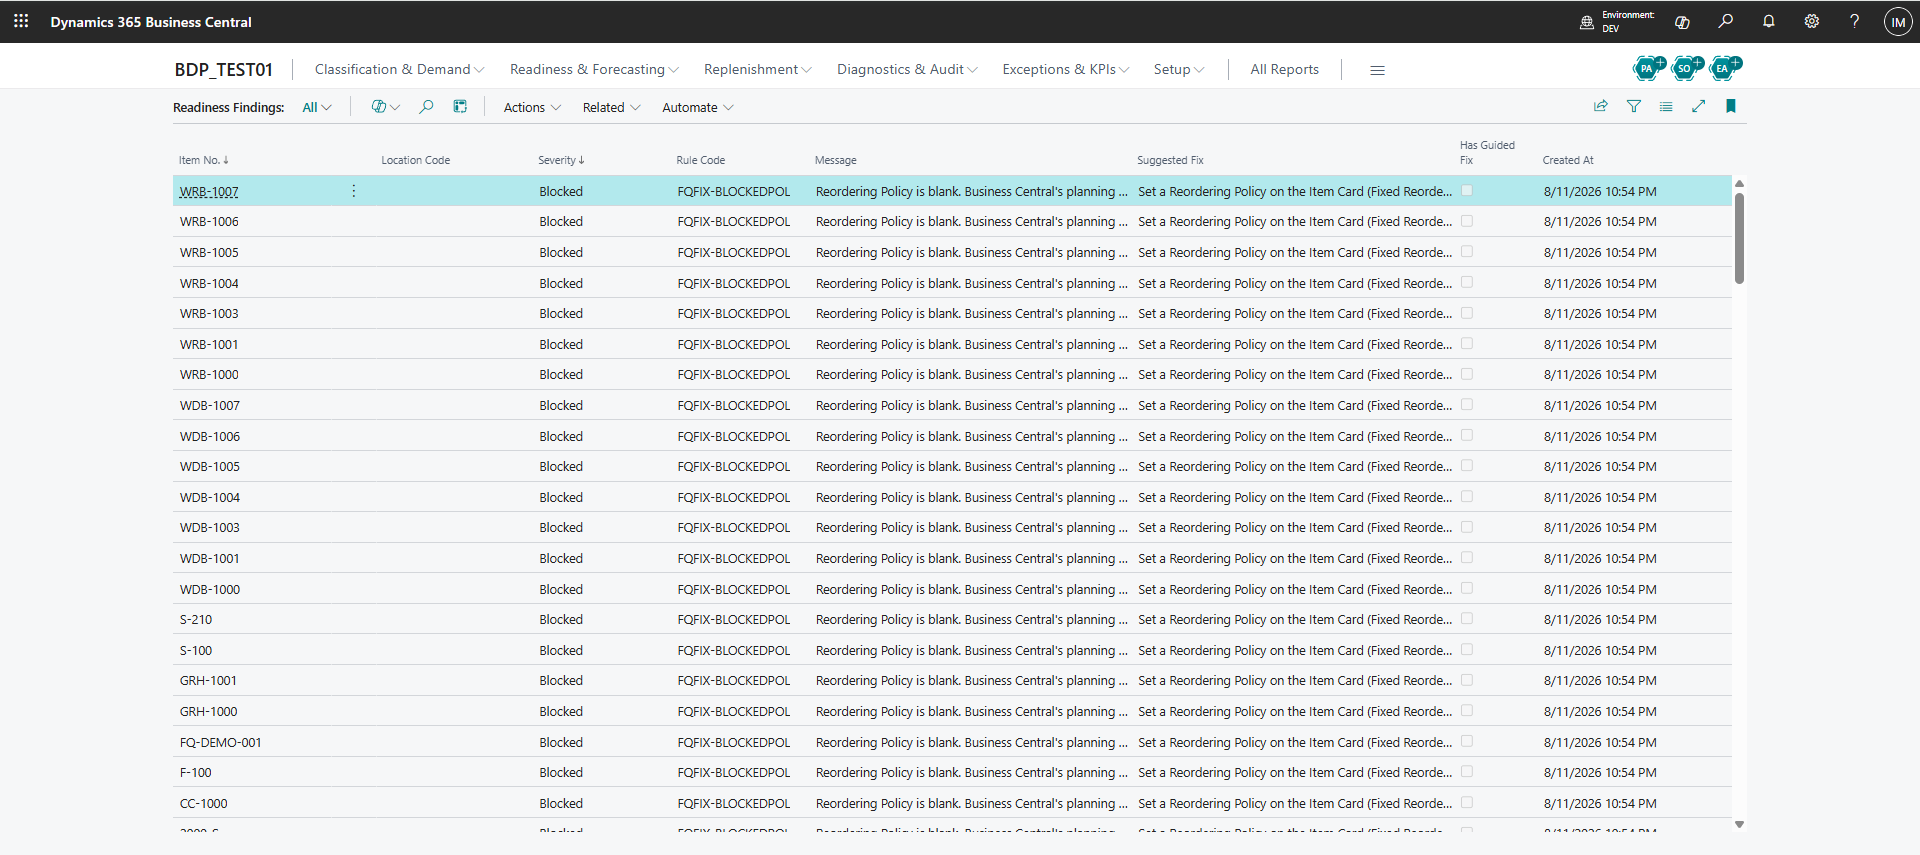Open the app launcher waffle icon
Viewport: 1920px width, 855px height.
pyautogui.click(x=21, y=21)
